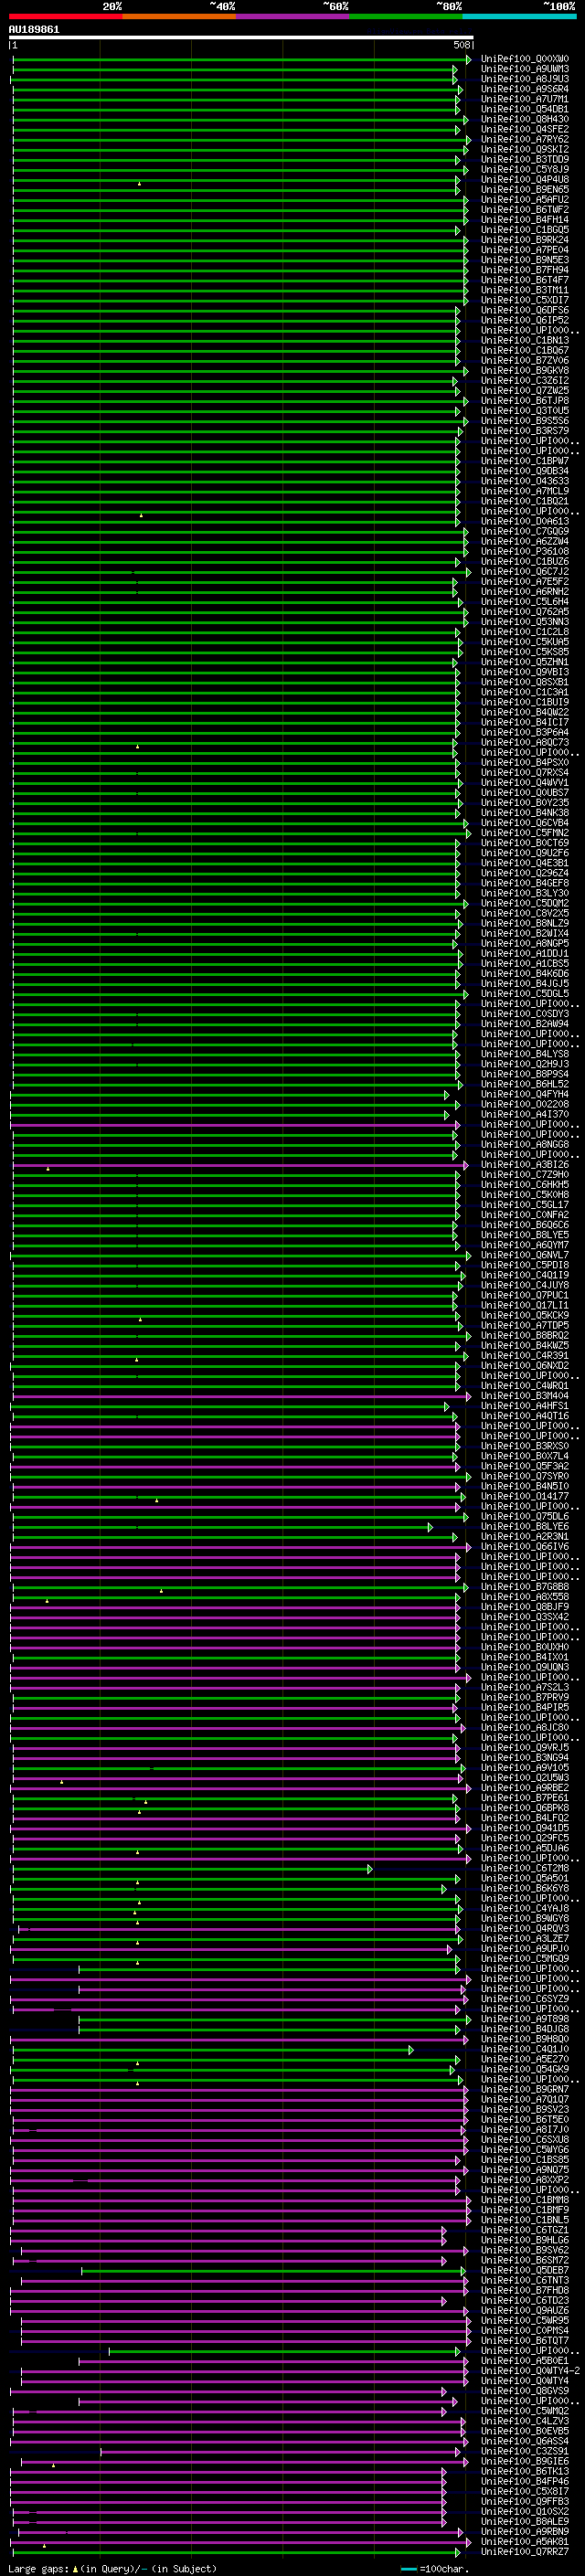Viewport: 585px width, 2576px height.
Task: Click the orange ~40% legend color segment
Action: pos(179,16)
